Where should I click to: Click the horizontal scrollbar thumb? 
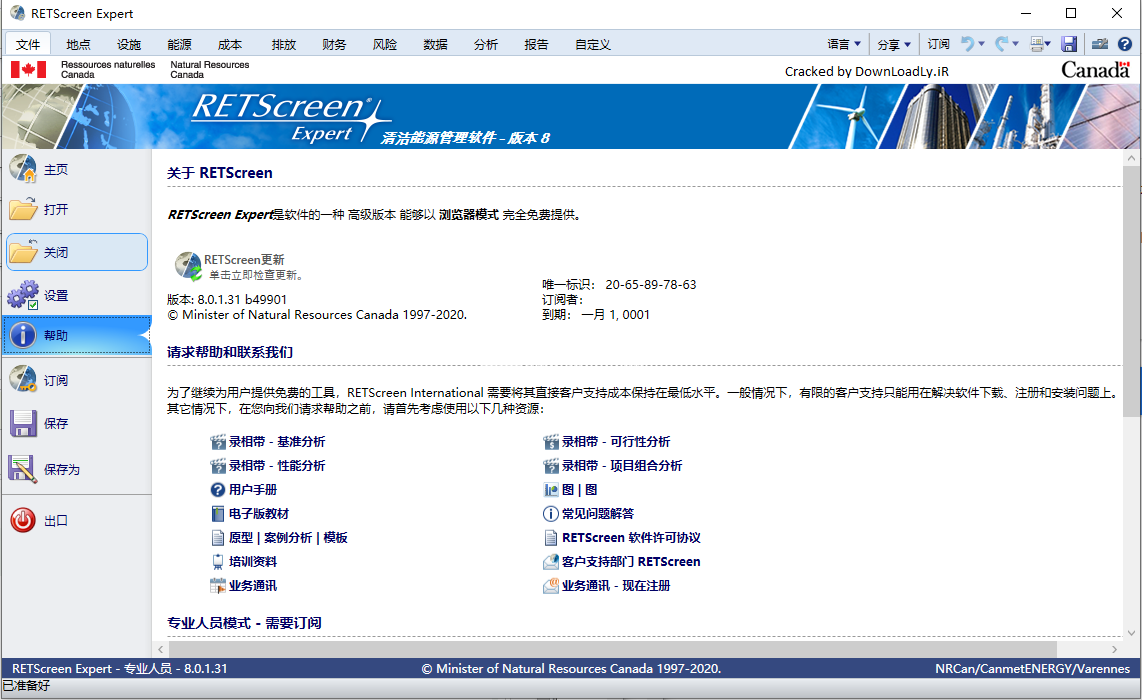[613, 649]
